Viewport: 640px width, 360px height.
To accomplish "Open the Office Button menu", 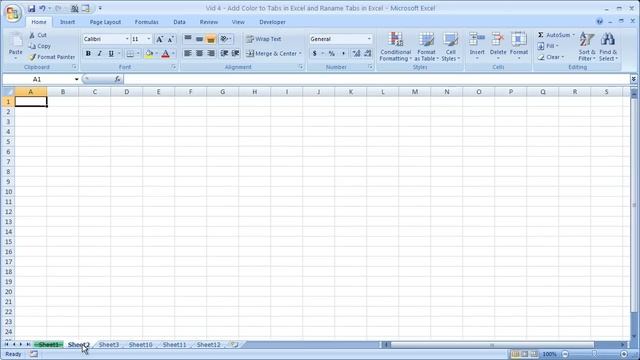I will pyautogui.click(x=12, y=13).
